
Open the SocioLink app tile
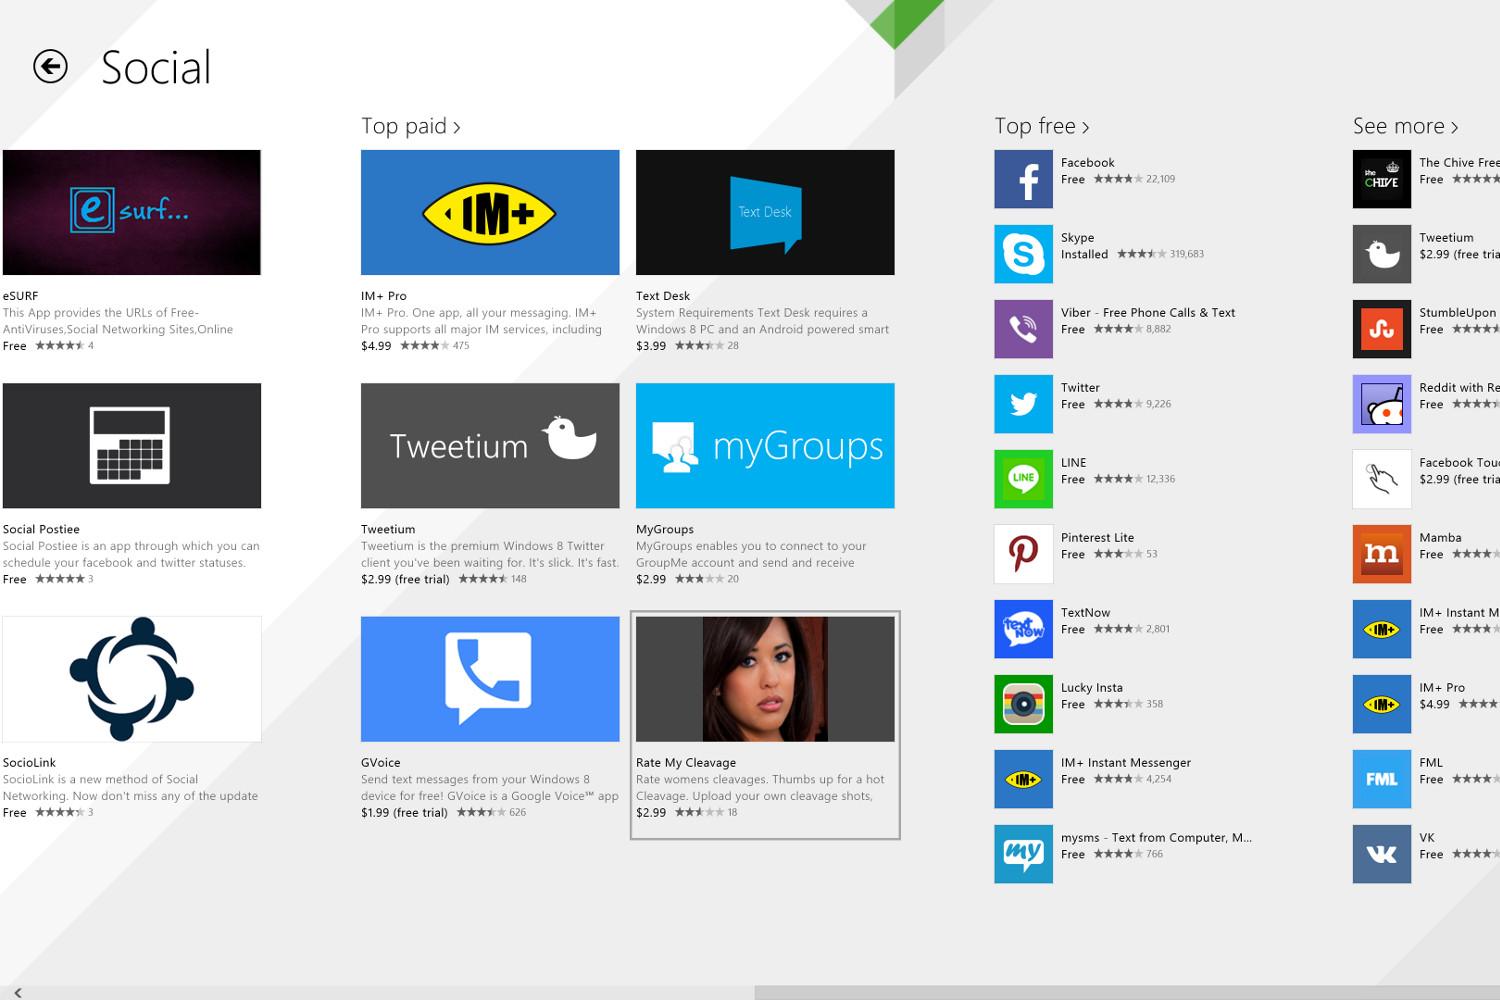coord(132,679)
